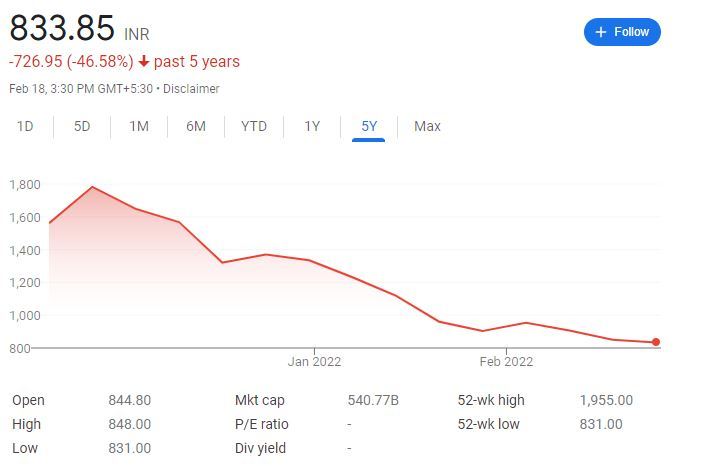Click the plus icon on Follow button

click(600, 32)
